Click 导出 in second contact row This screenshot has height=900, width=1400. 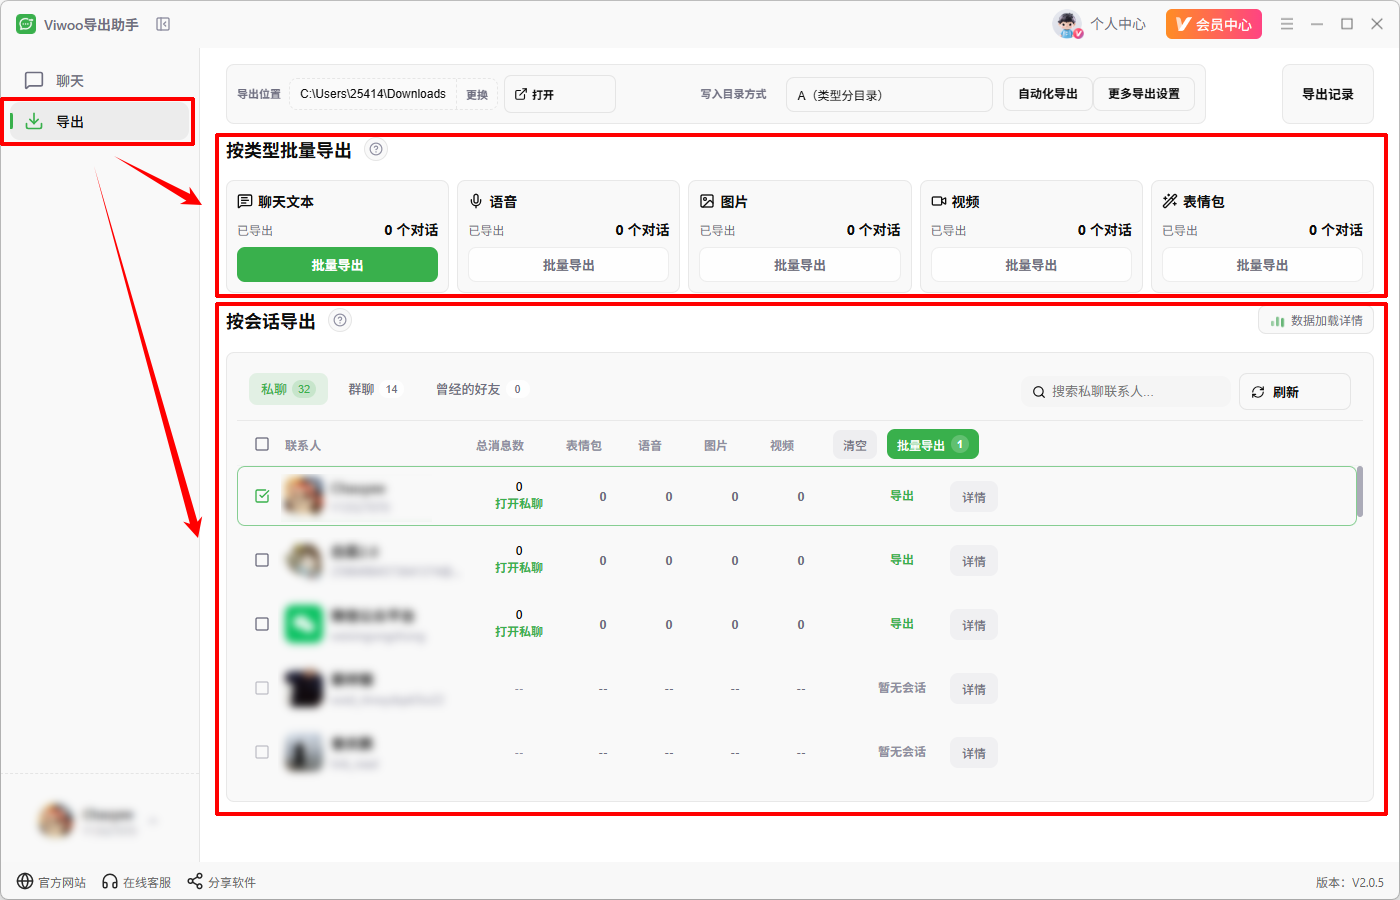coord(902,560)
